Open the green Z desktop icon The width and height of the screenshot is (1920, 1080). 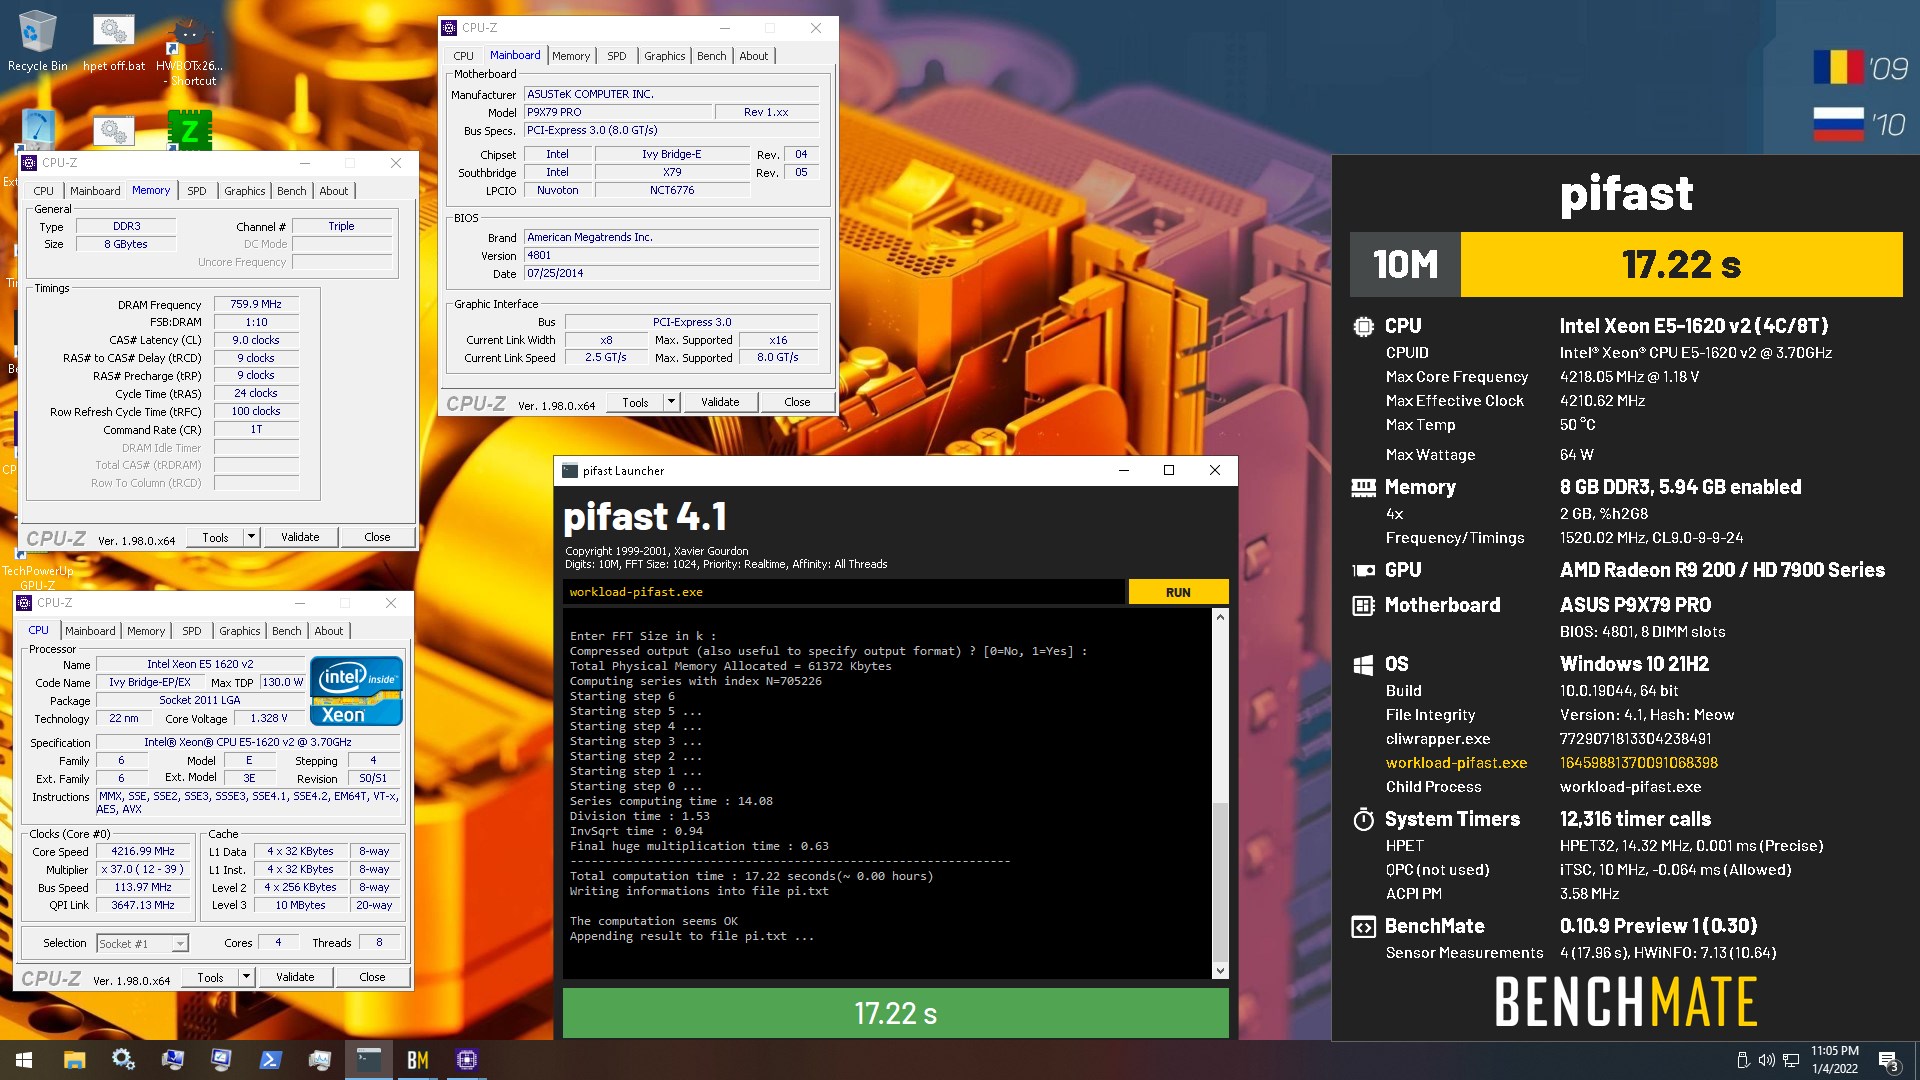[189, 129]
